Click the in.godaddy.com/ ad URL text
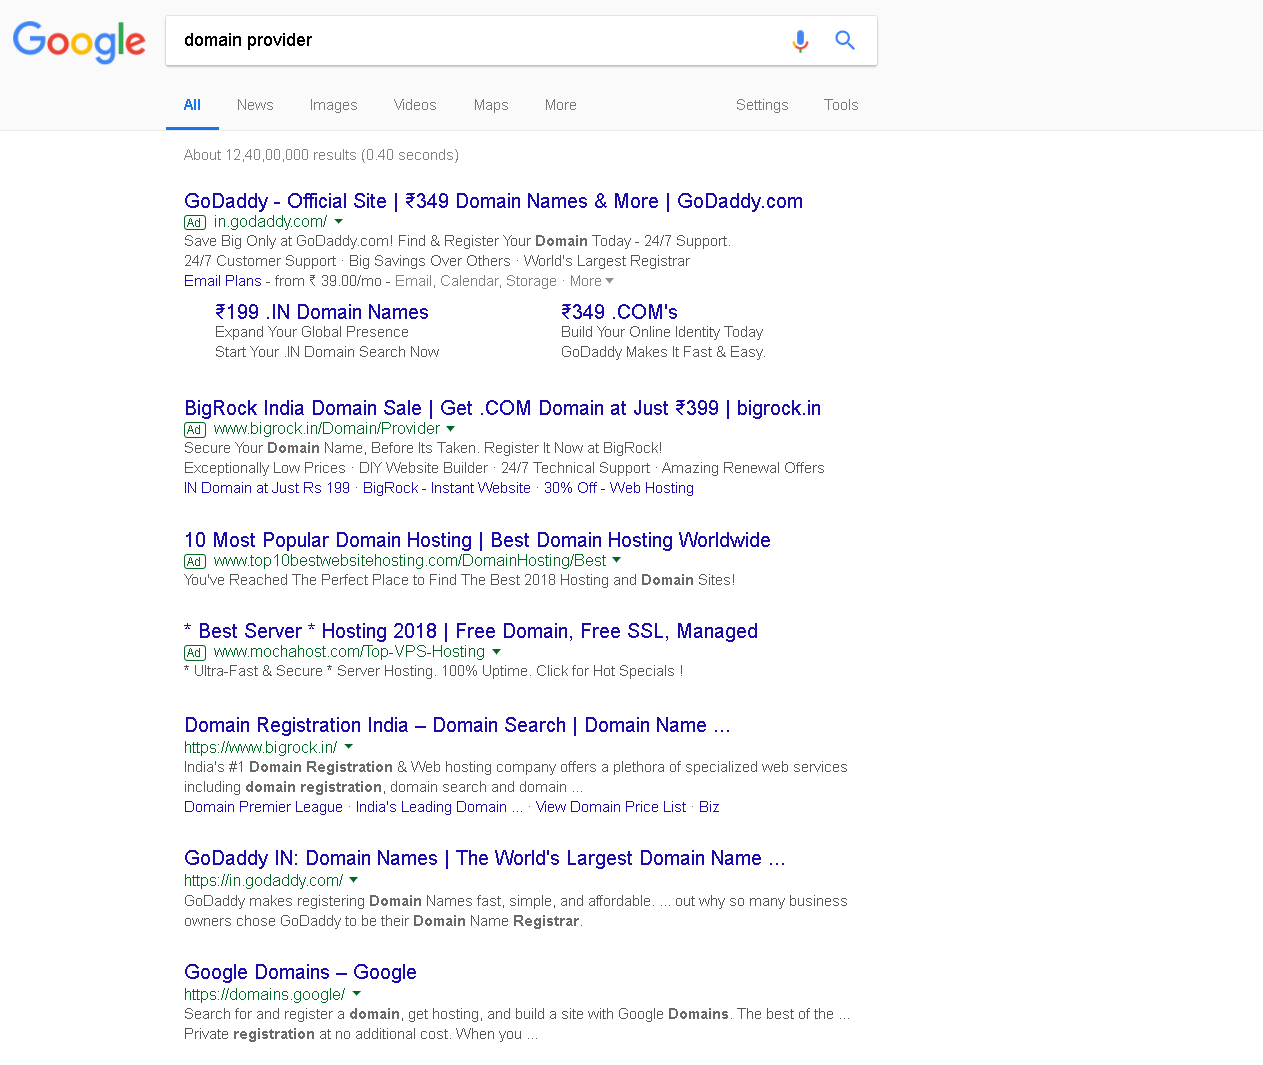The height and width of the screenshot is (1065, 1263). pyautogui.click(x=270, y=222)
